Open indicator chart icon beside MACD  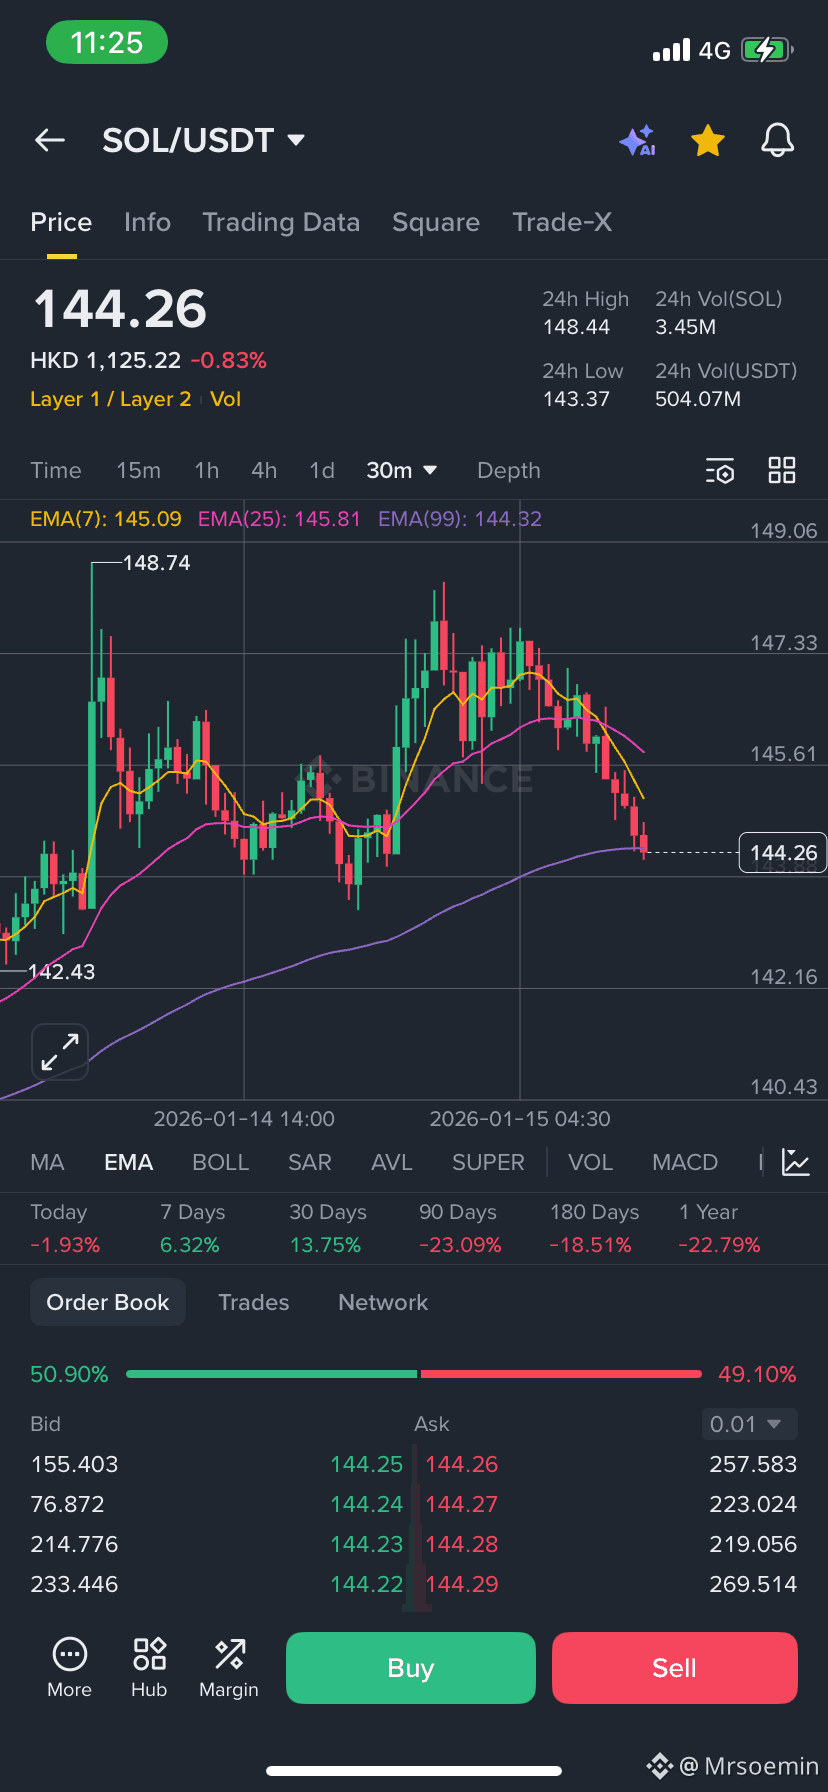click(x=796, y=1162)
